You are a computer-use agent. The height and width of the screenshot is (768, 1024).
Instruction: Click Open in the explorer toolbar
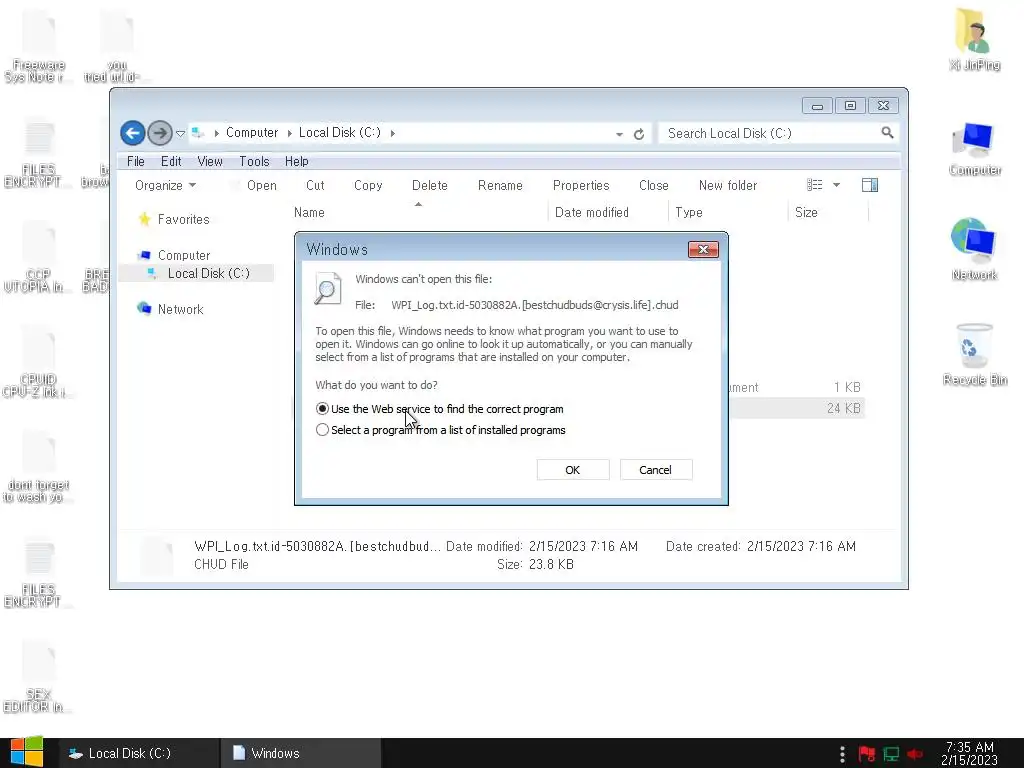tap(261, 185)
